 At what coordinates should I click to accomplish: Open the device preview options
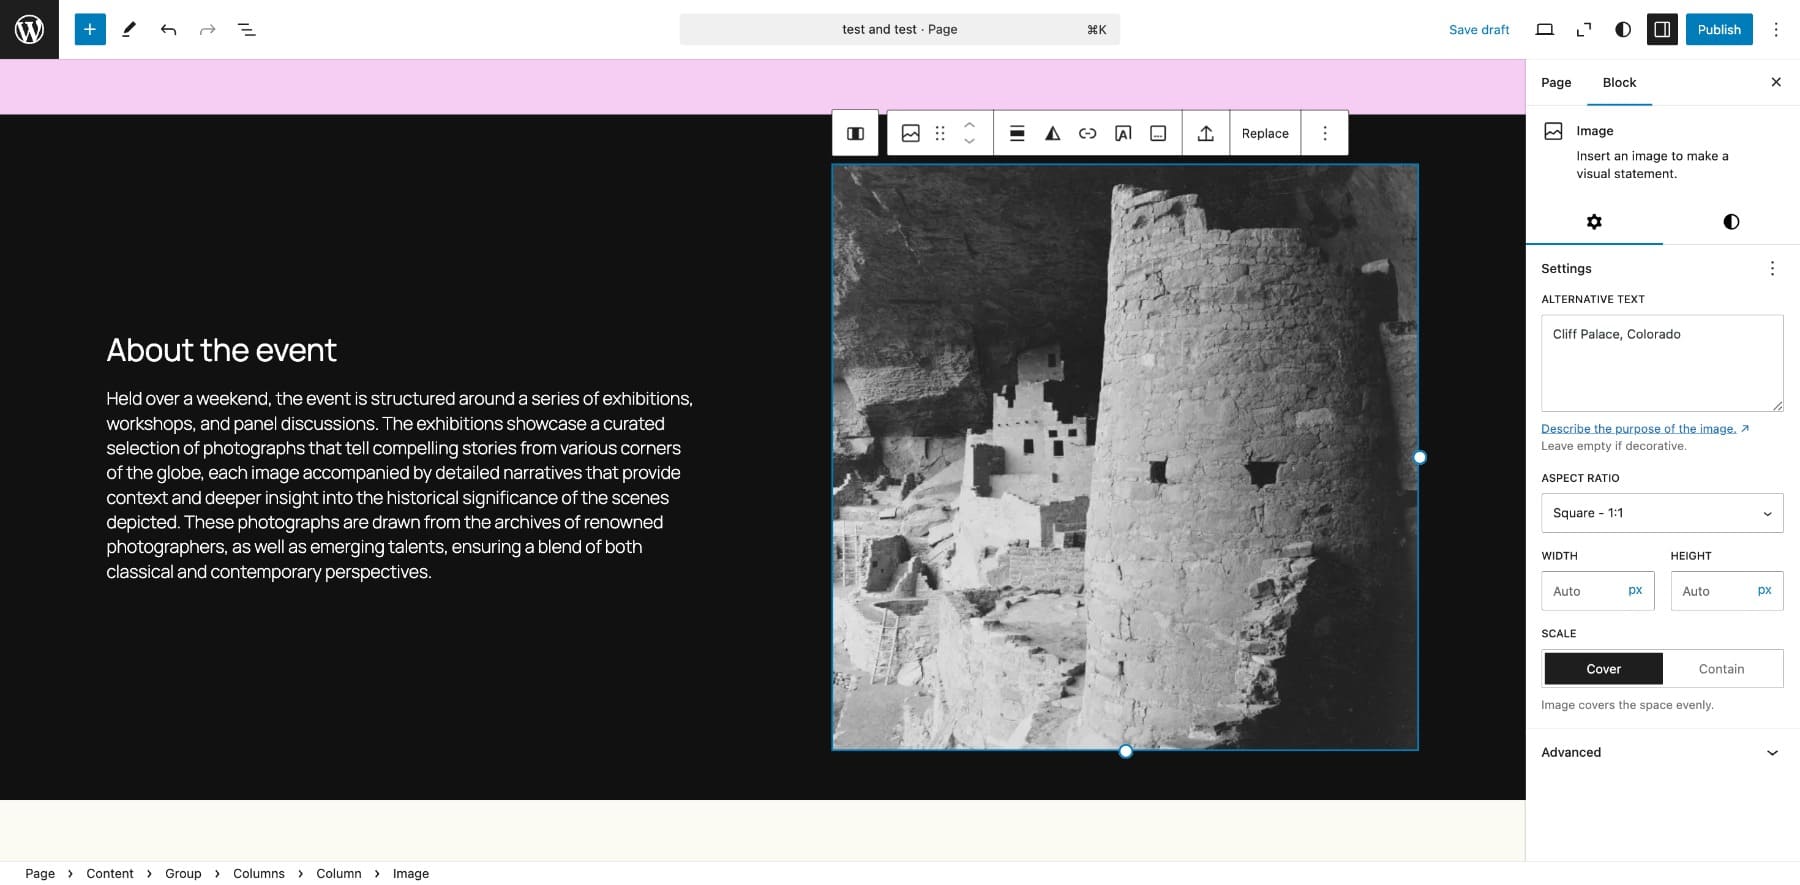coord(1544,29)
